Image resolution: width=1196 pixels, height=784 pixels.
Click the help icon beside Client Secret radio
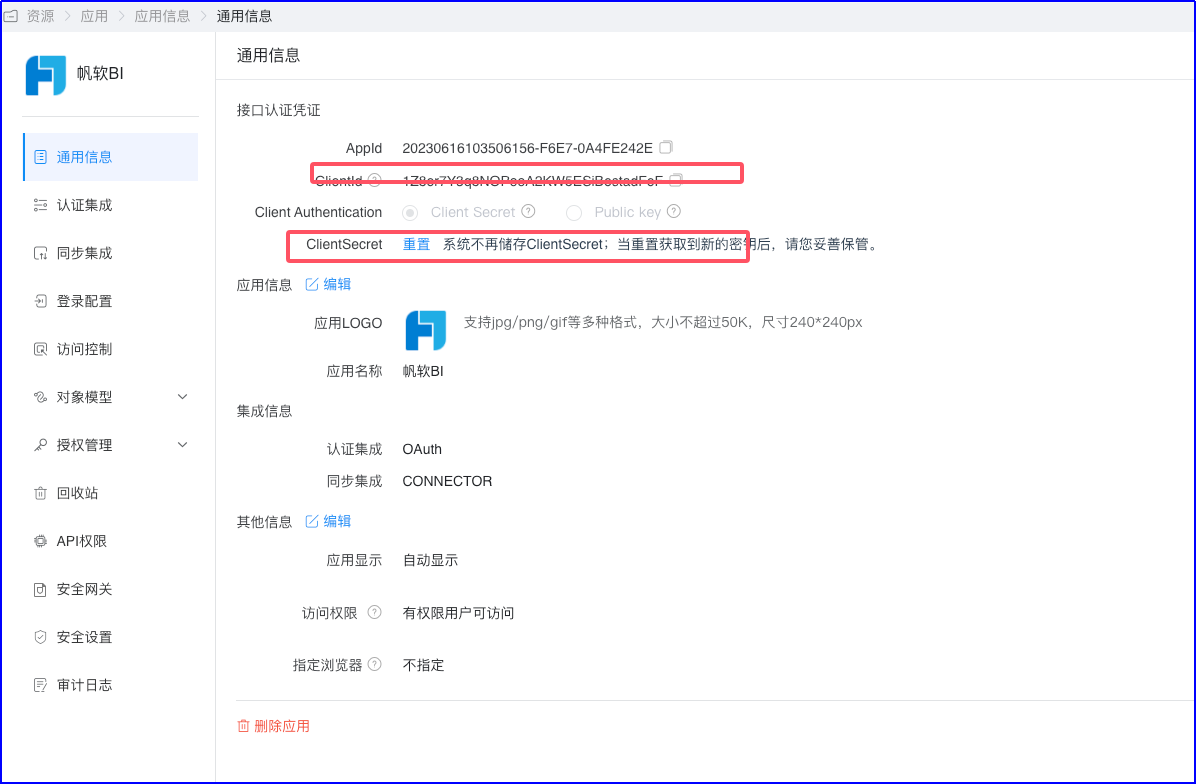(x=528, y=211)
